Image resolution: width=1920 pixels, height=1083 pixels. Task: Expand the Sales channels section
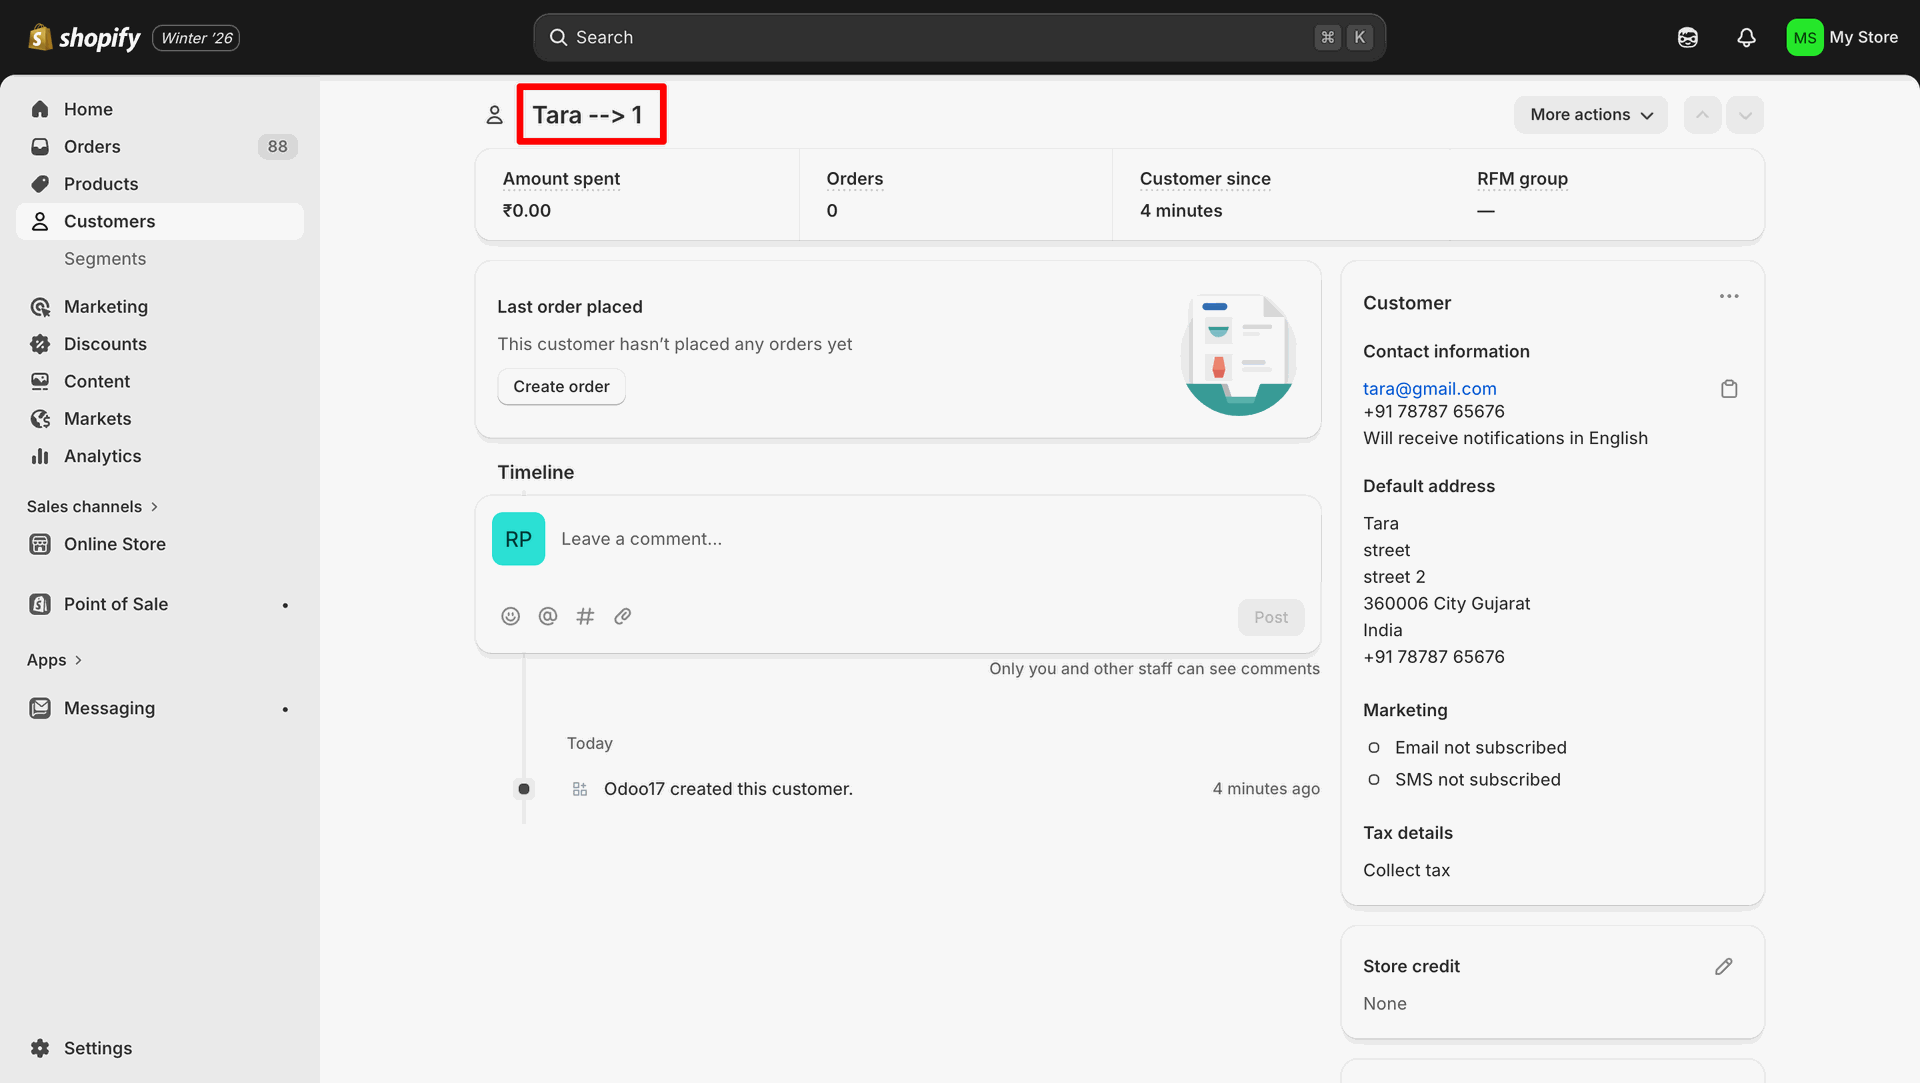pyautogui.click(x=92, y=506)
